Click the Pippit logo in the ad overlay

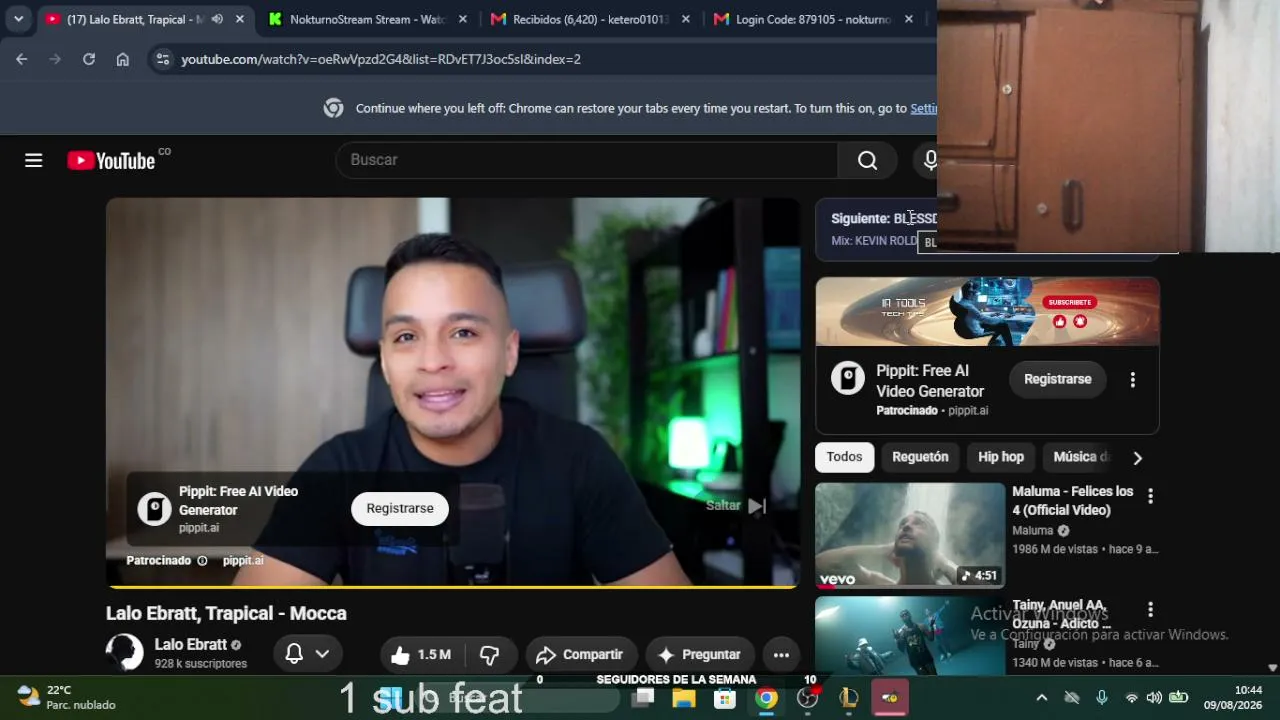tap(154, 509)
